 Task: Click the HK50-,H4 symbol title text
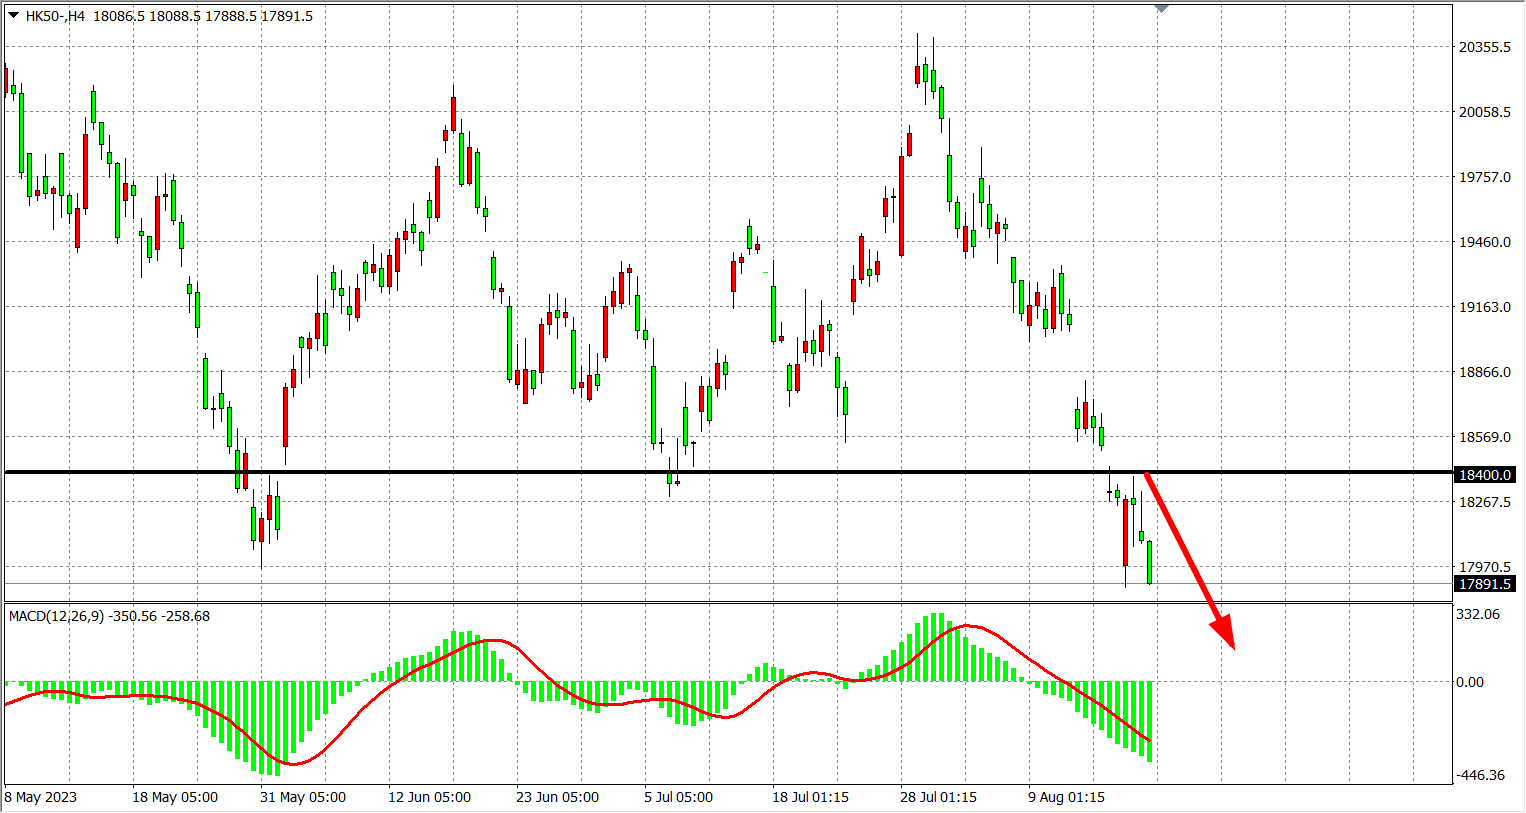tap(56, 16)
